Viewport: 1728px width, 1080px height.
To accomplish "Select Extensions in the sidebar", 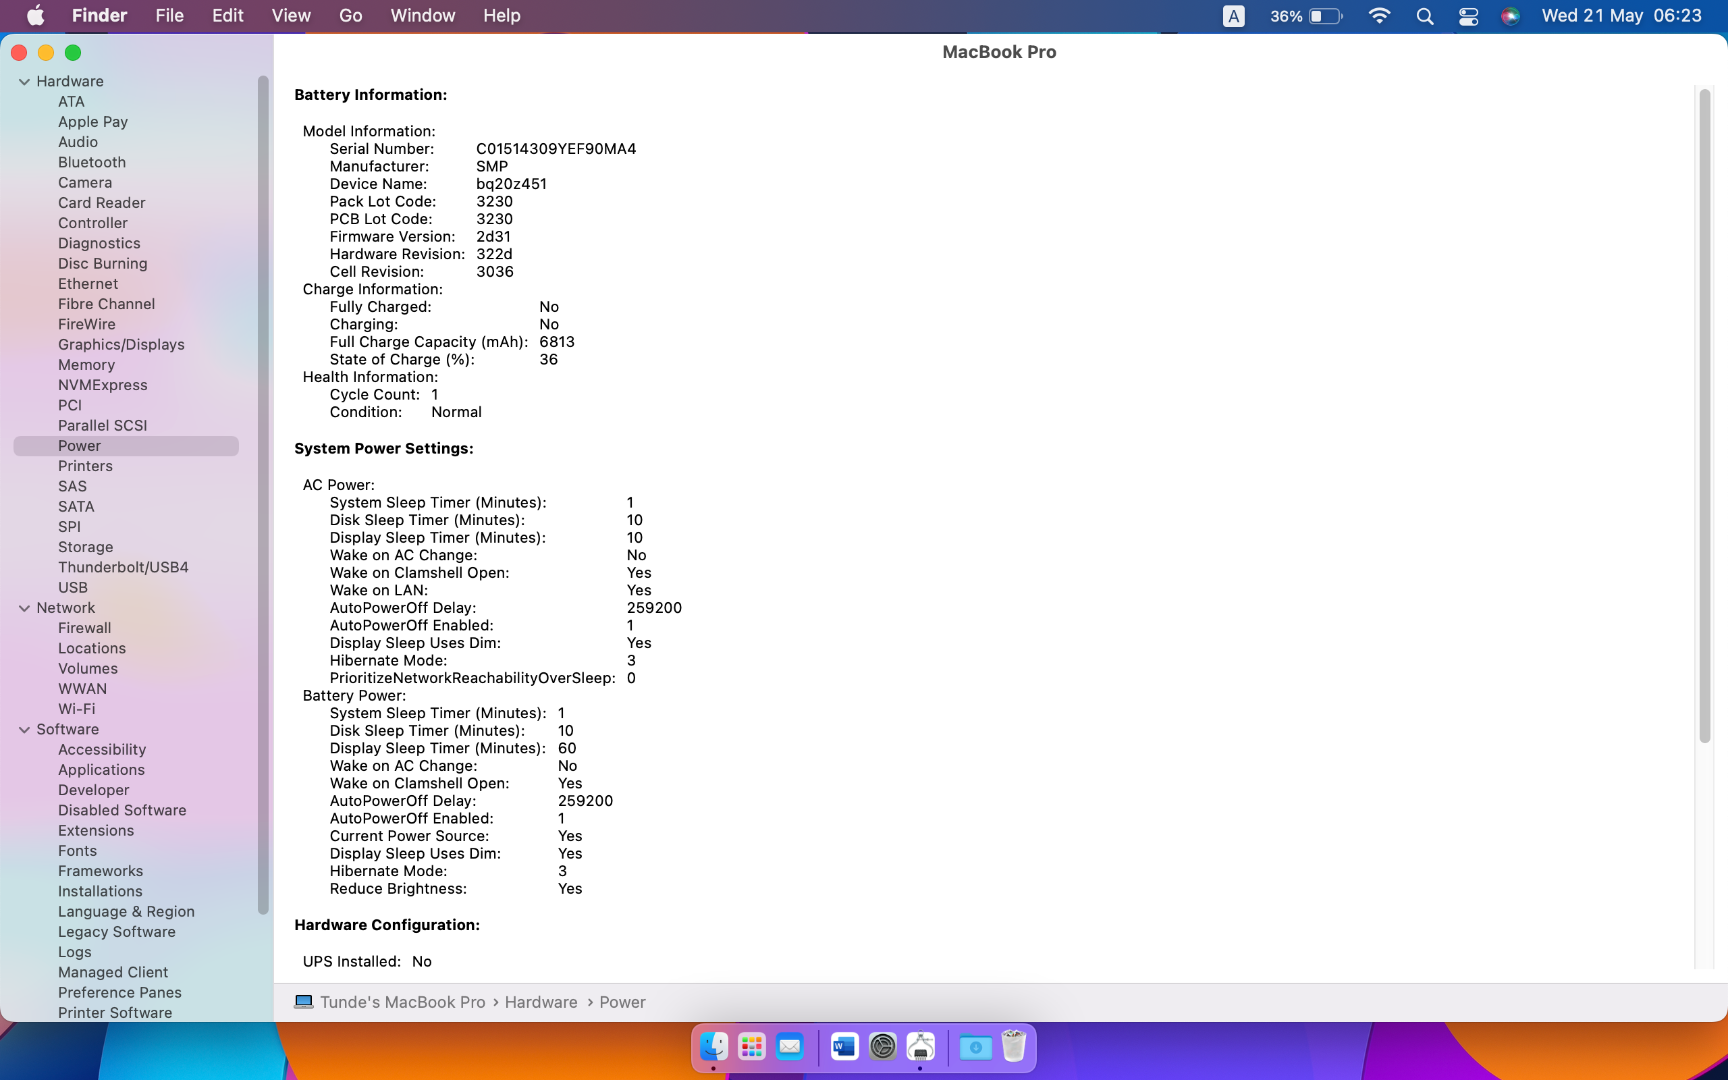I will [96, 831].
